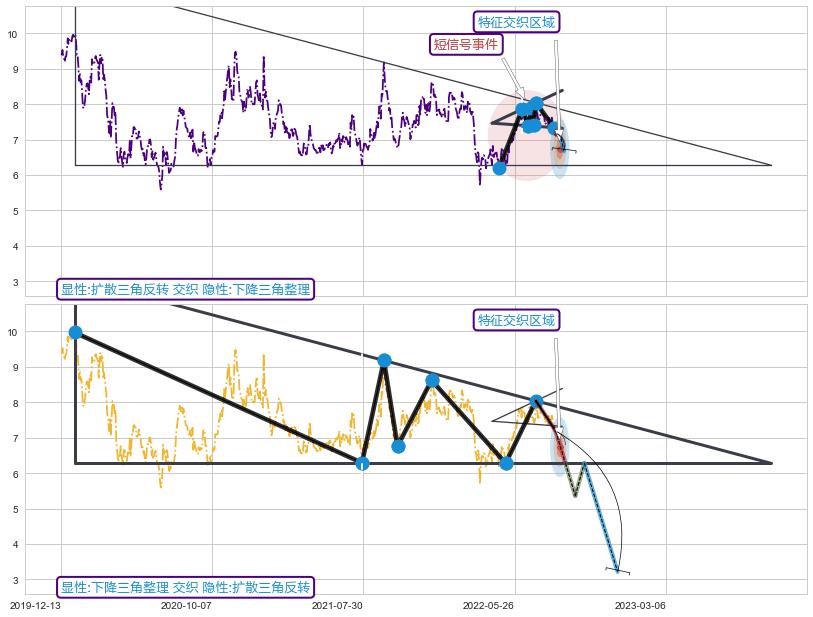Click the 短信号事件 annotation label
This screenshot has width=813, height=617.
point(466,44)
